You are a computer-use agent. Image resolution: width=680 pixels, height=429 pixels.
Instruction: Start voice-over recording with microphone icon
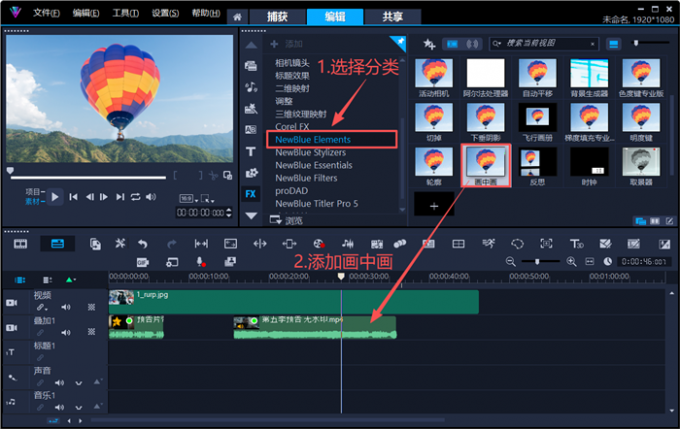tap(200, 262)
